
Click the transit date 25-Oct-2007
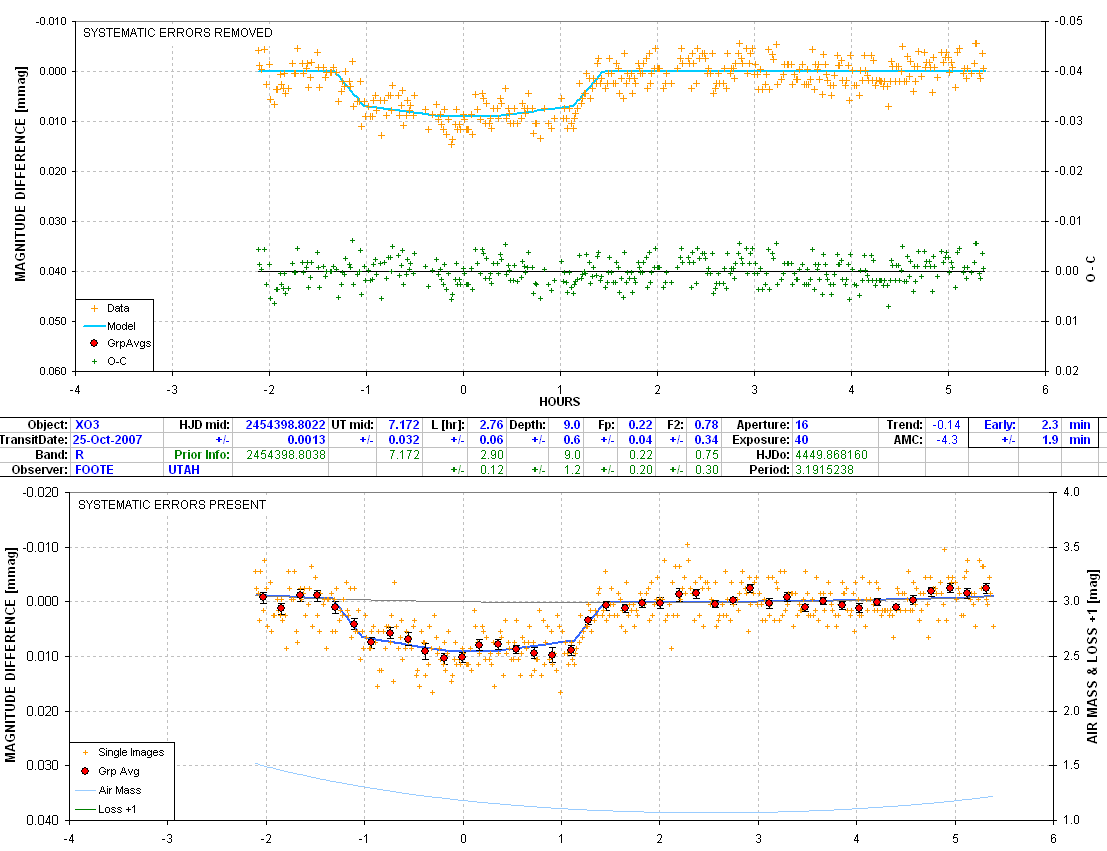pos(108,439)
